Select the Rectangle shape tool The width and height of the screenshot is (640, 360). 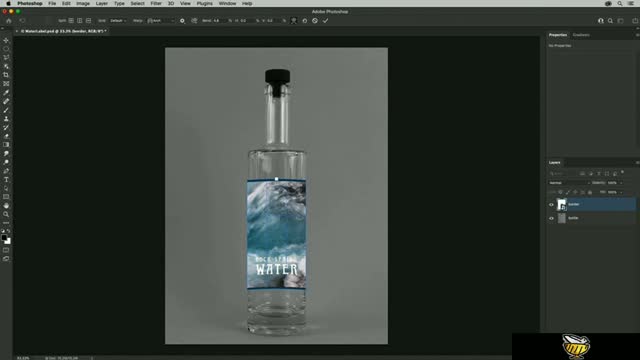[x=6, y=197]
